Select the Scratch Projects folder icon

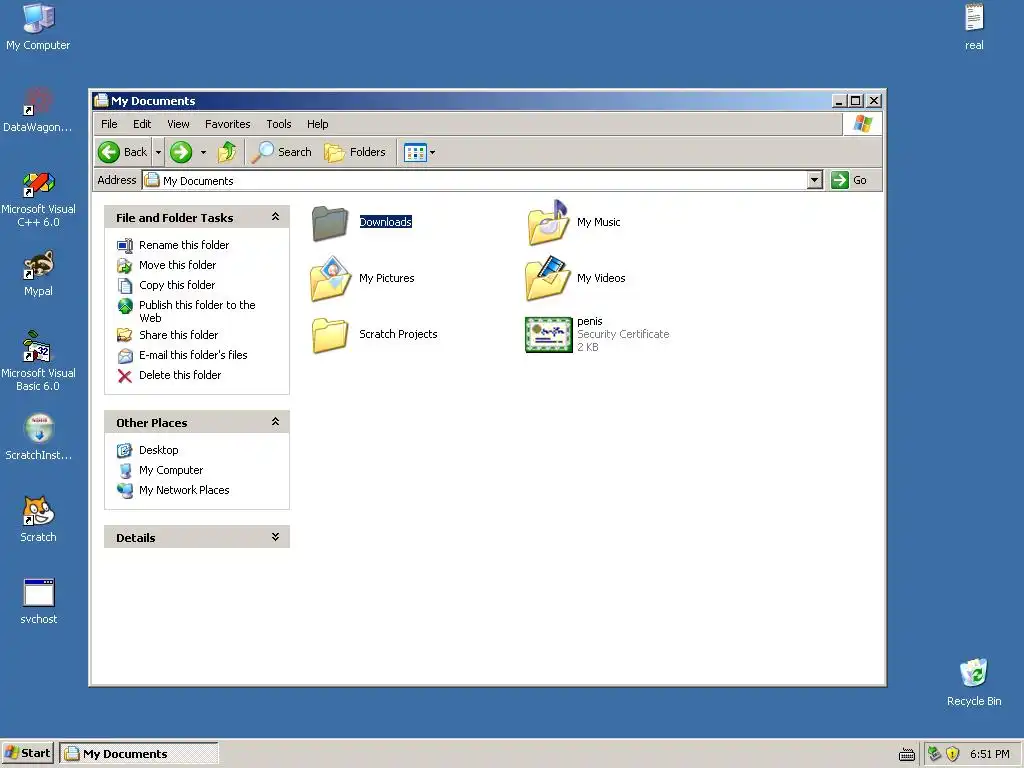(330, 335)
